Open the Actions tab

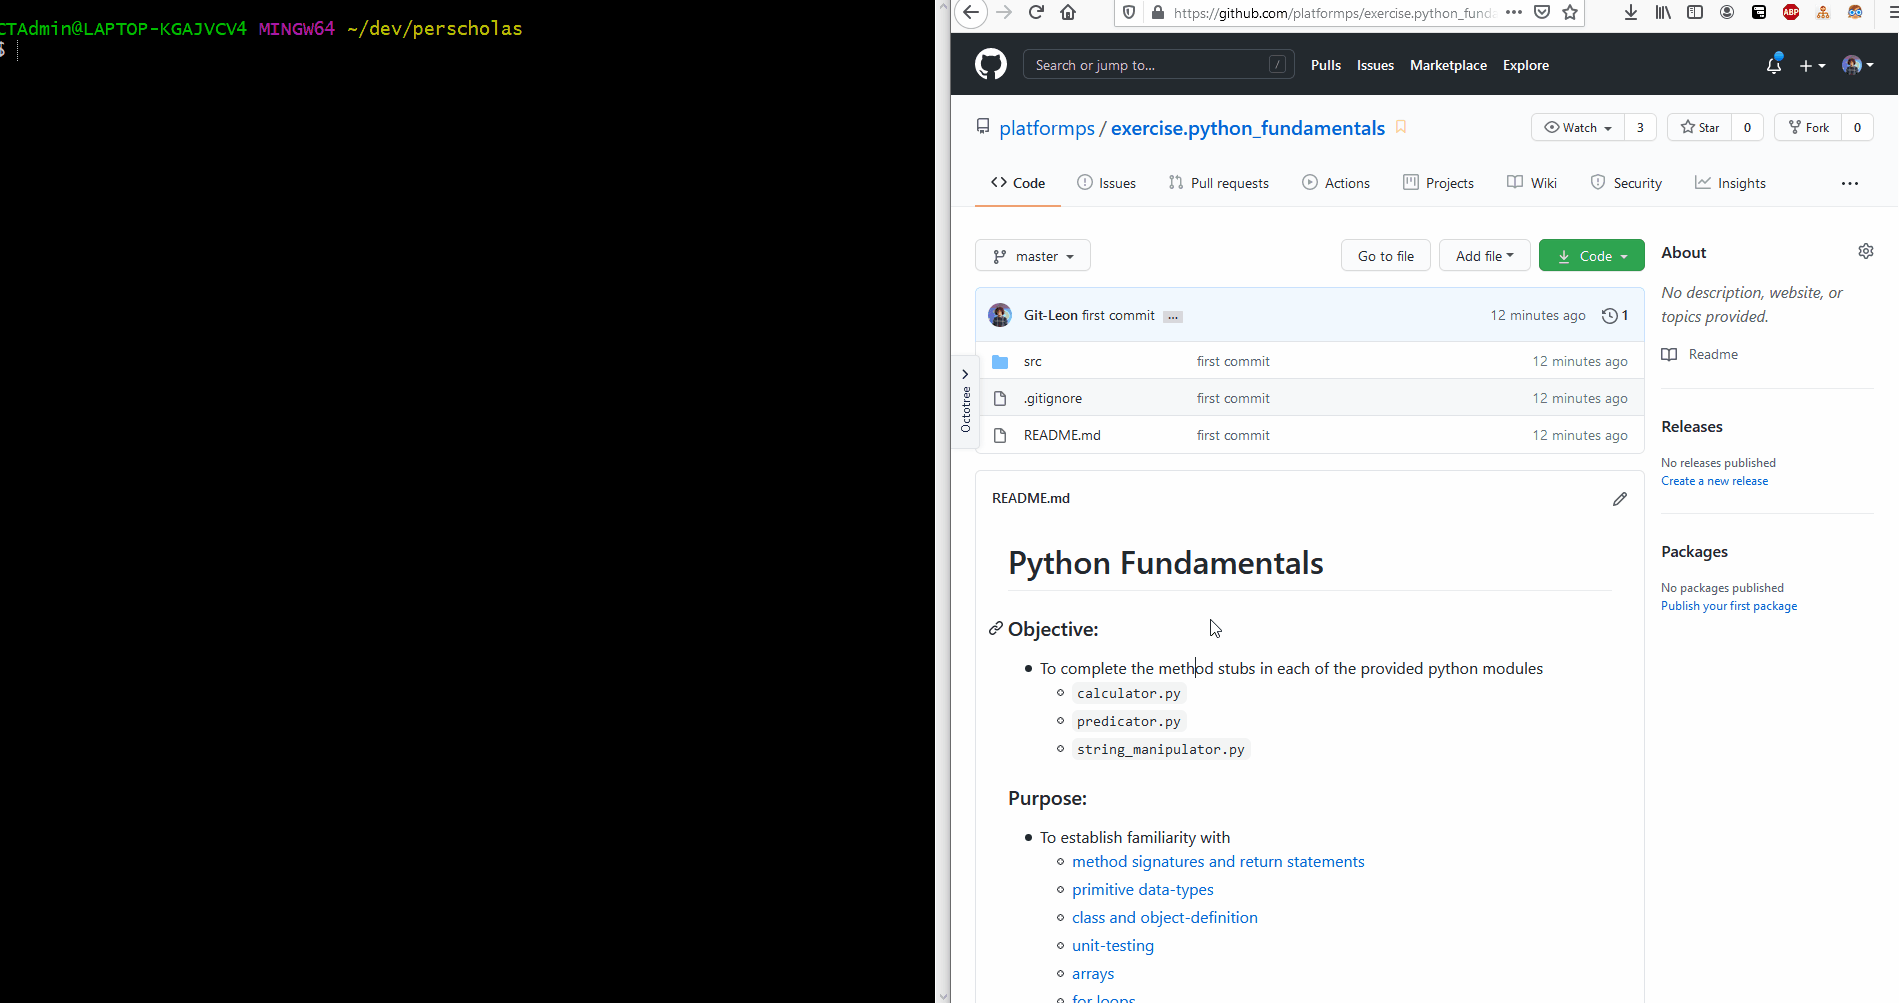(1336, 183)
